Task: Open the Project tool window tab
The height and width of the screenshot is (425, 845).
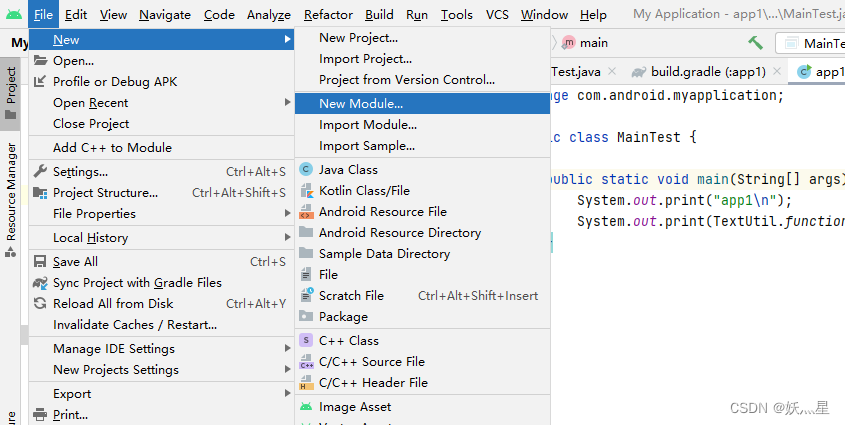Action: click(10, 93)
